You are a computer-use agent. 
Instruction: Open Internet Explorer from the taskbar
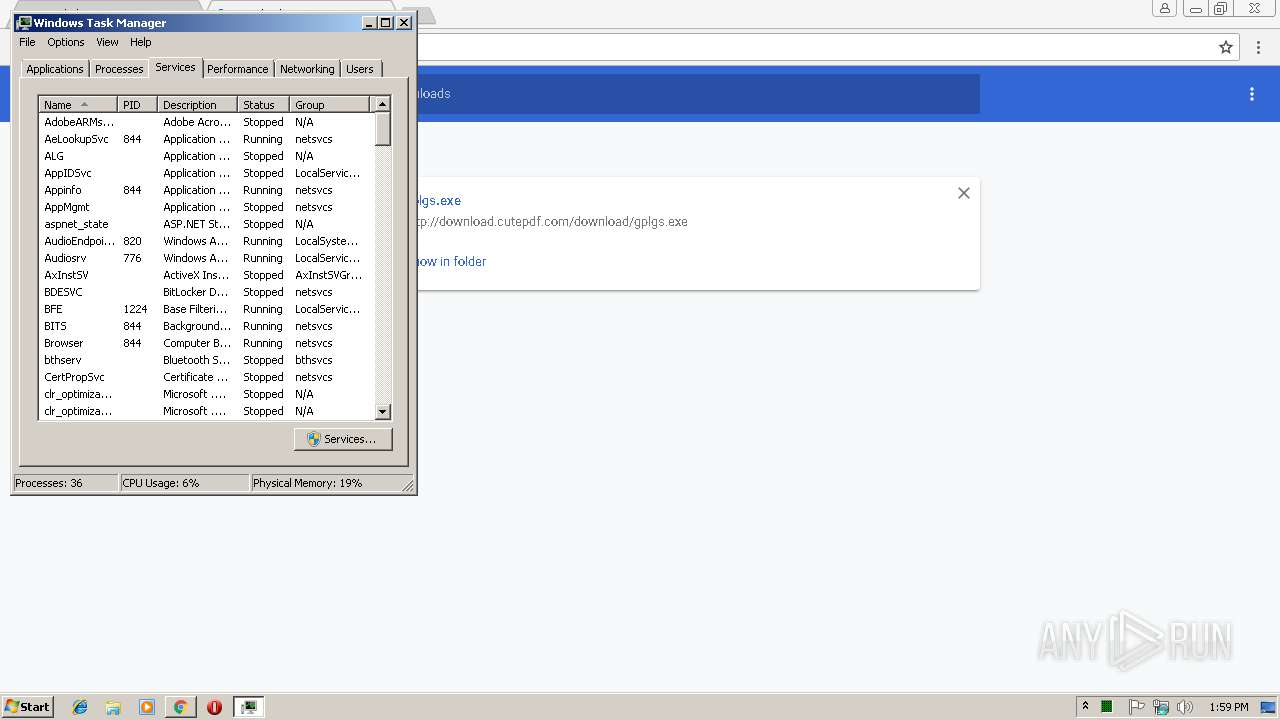(80, 707)
